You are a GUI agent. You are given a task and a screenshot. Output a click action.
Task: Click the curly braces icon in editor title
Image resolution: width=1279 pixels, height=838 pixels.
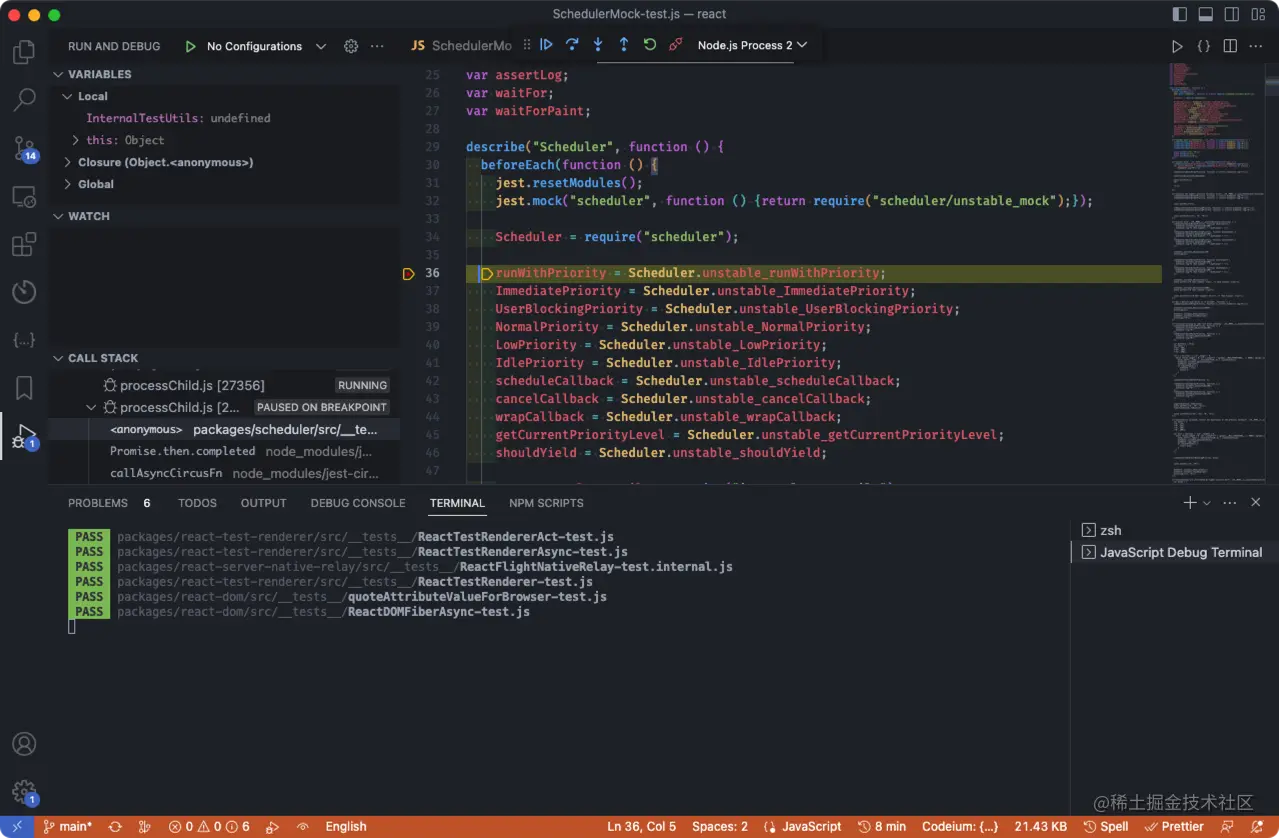pyautogui.click(x=1204, y=46)
